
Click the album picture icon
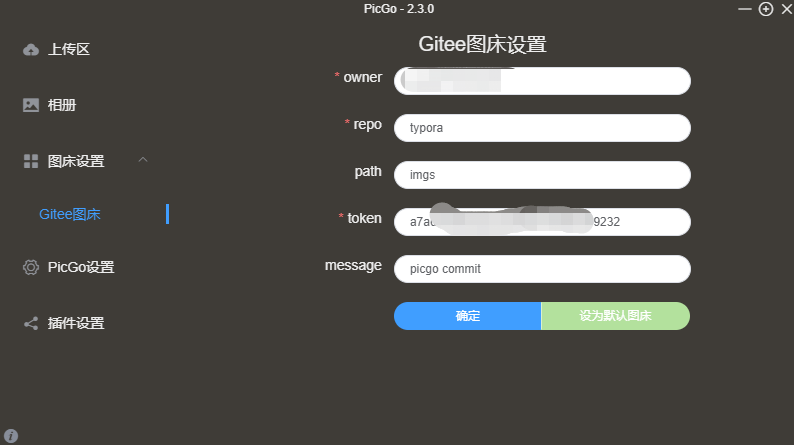coord(31,105)
